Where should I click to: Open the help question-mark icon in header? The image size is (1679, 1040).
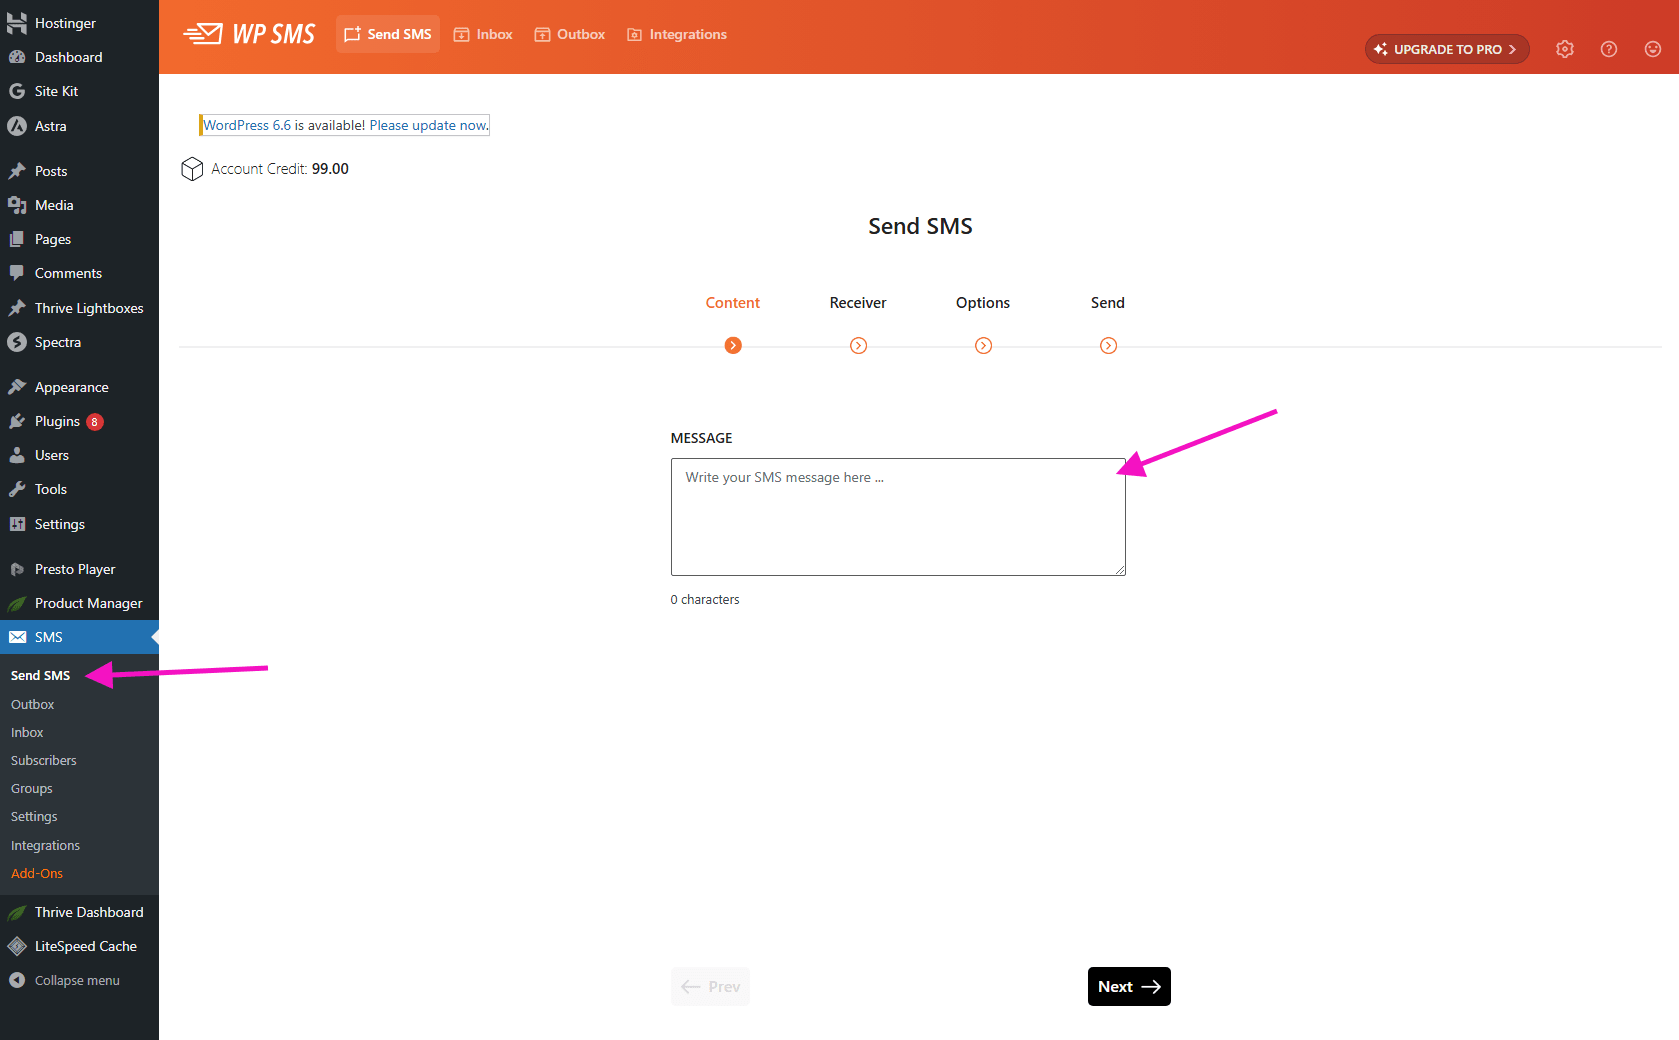[x=1609, y=49]
